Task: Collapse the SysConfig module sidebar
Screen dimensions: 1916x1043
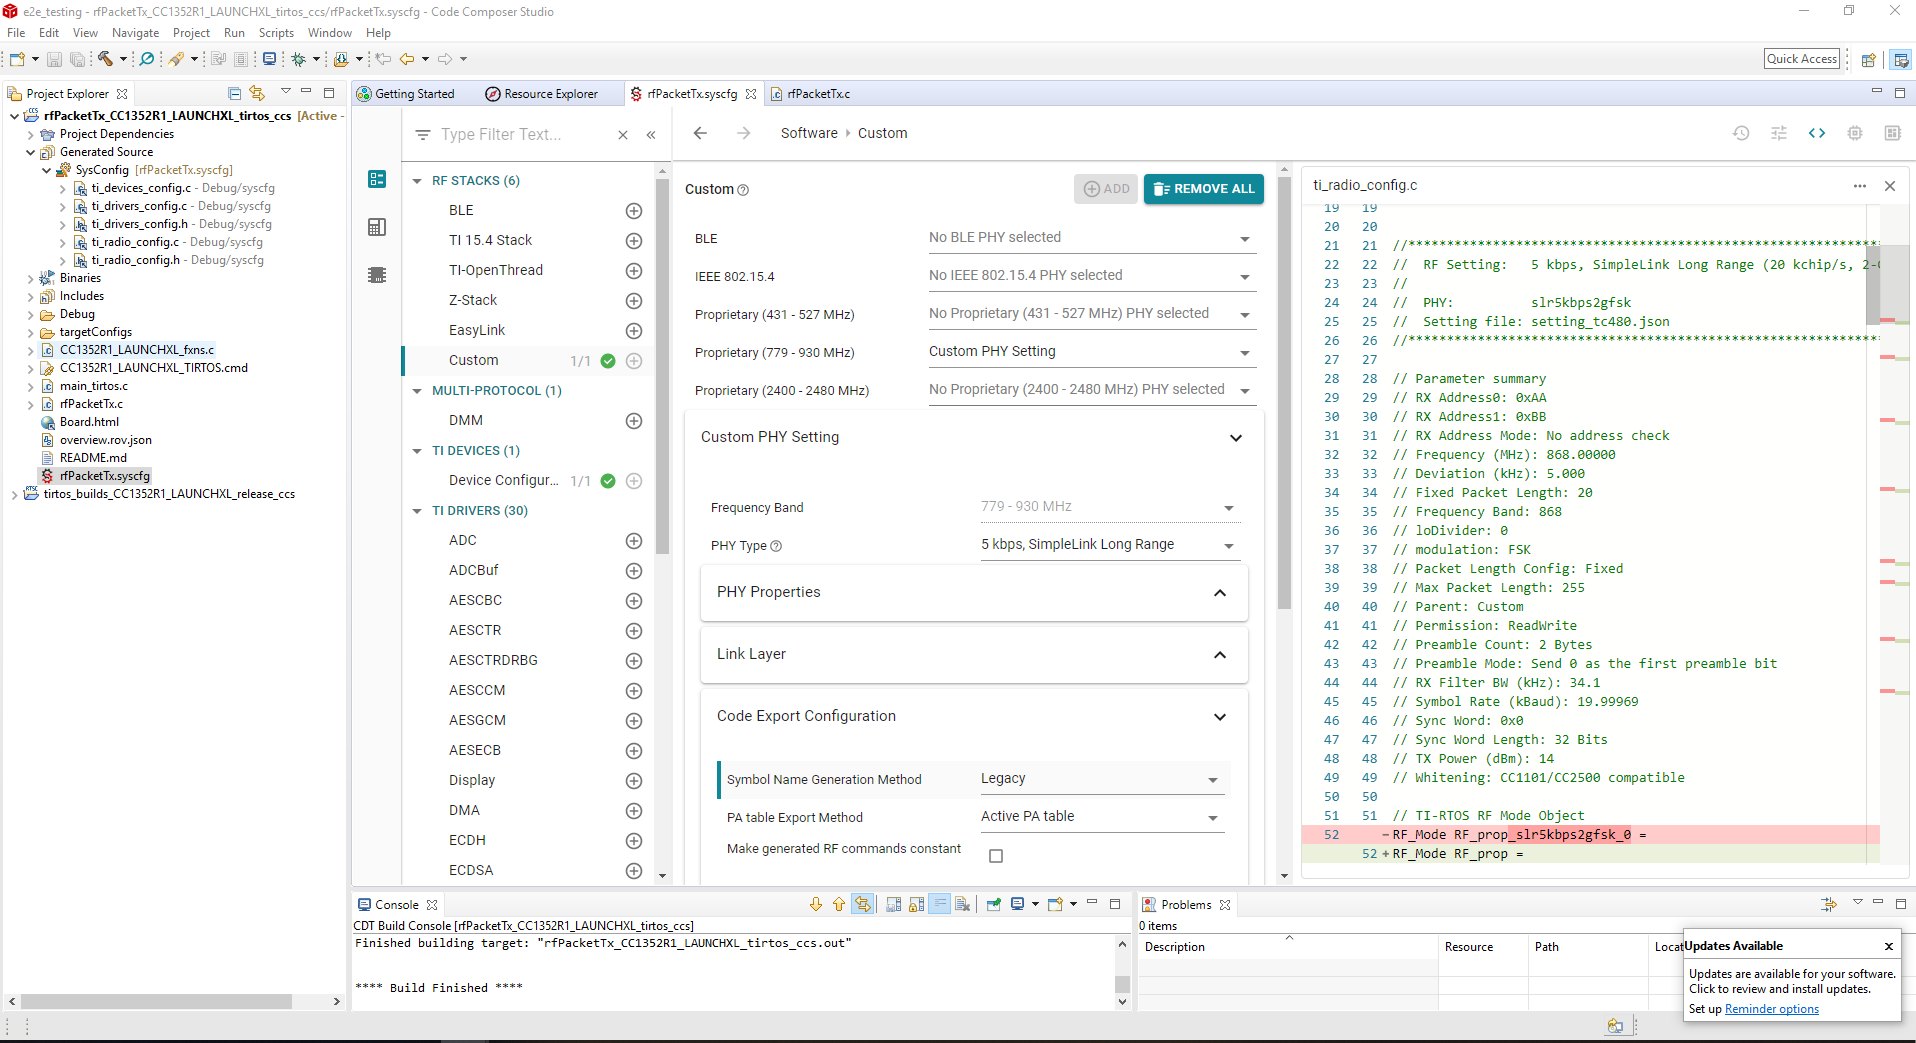Action: 651,135
